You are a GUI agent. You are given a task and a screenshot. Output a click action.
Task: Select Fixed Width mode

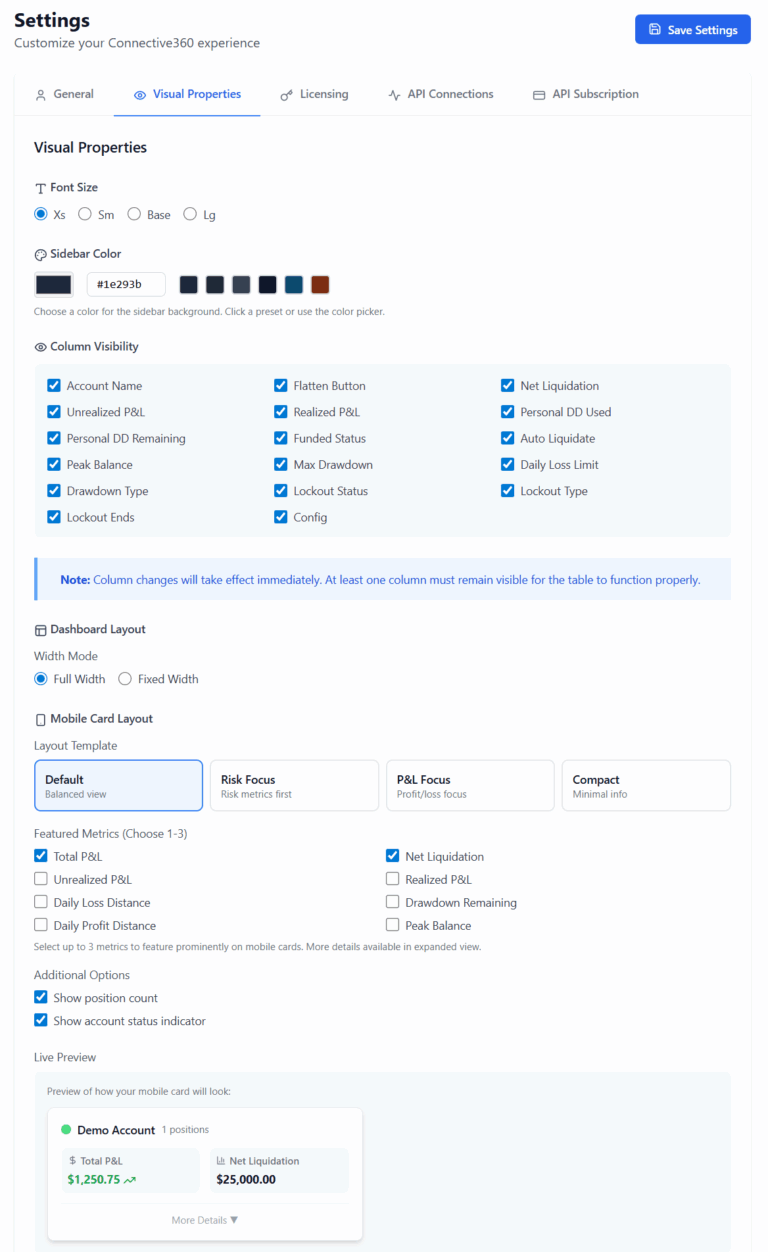point(125,679)
